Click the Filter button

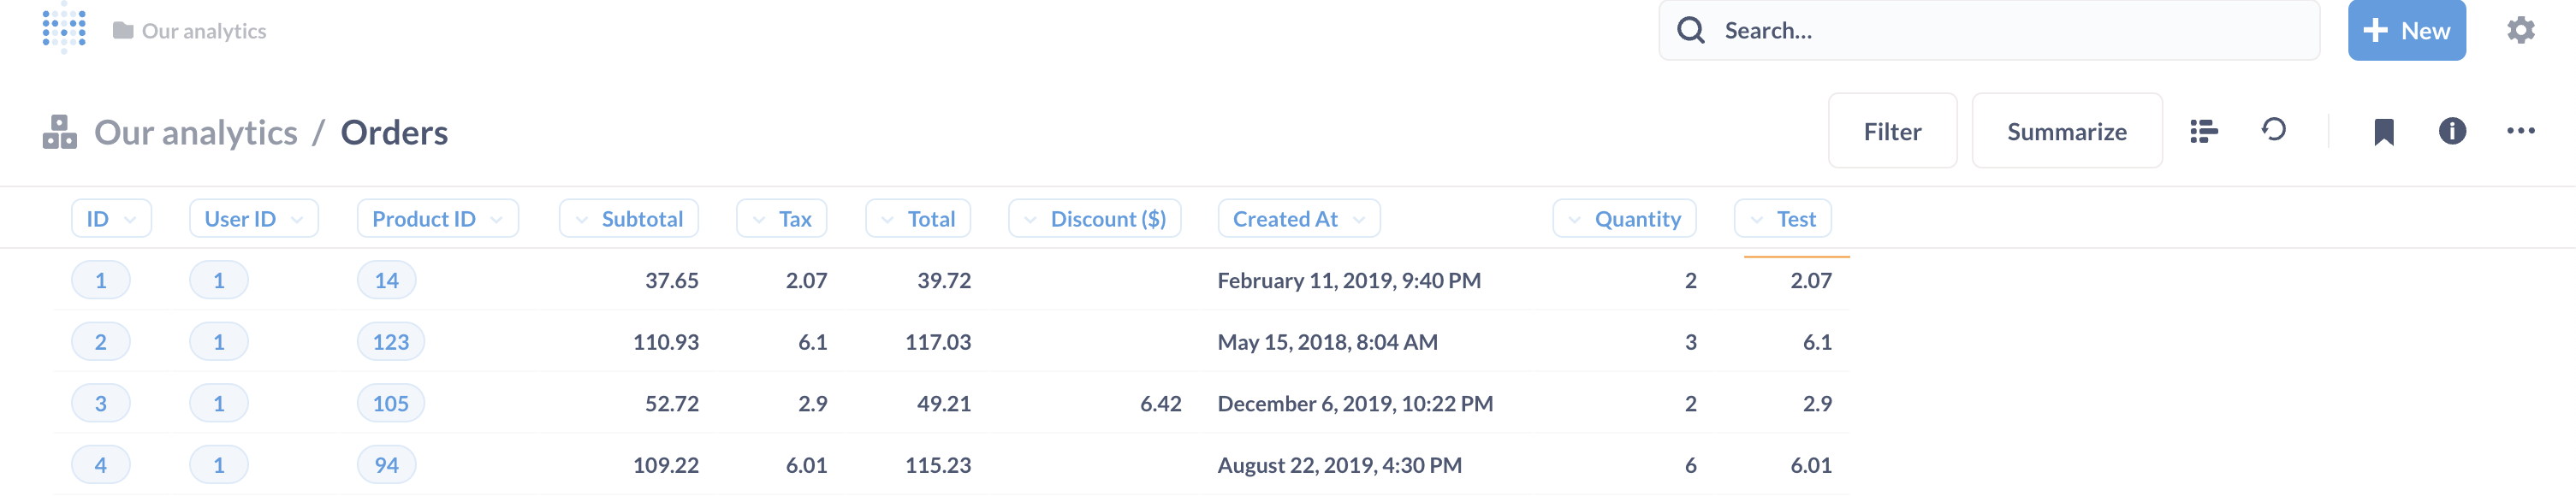point(1892,130)
